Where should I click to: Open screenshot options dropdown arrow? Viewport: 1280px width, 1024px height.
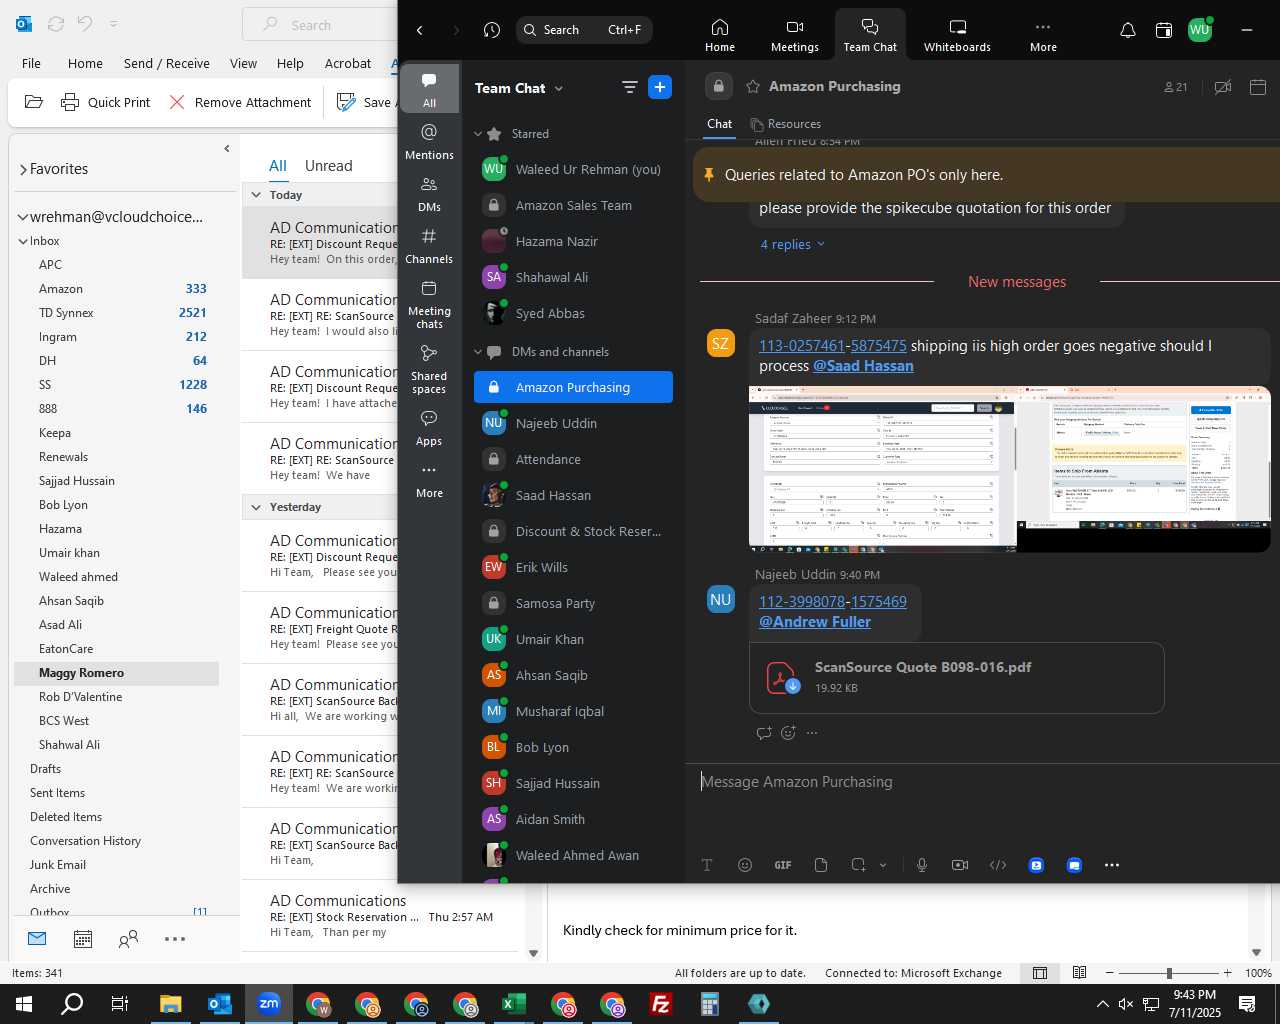coord(883,865)
